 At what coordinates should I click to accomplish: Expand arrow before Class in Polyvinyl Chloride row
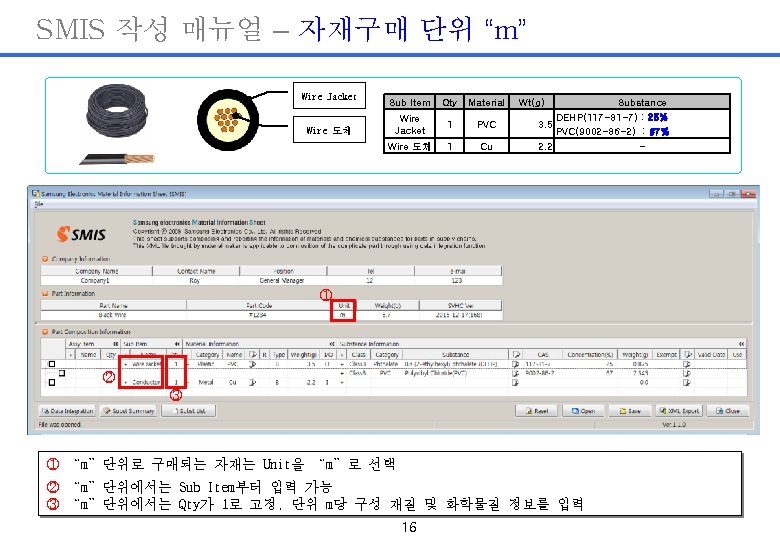[342, 373]
